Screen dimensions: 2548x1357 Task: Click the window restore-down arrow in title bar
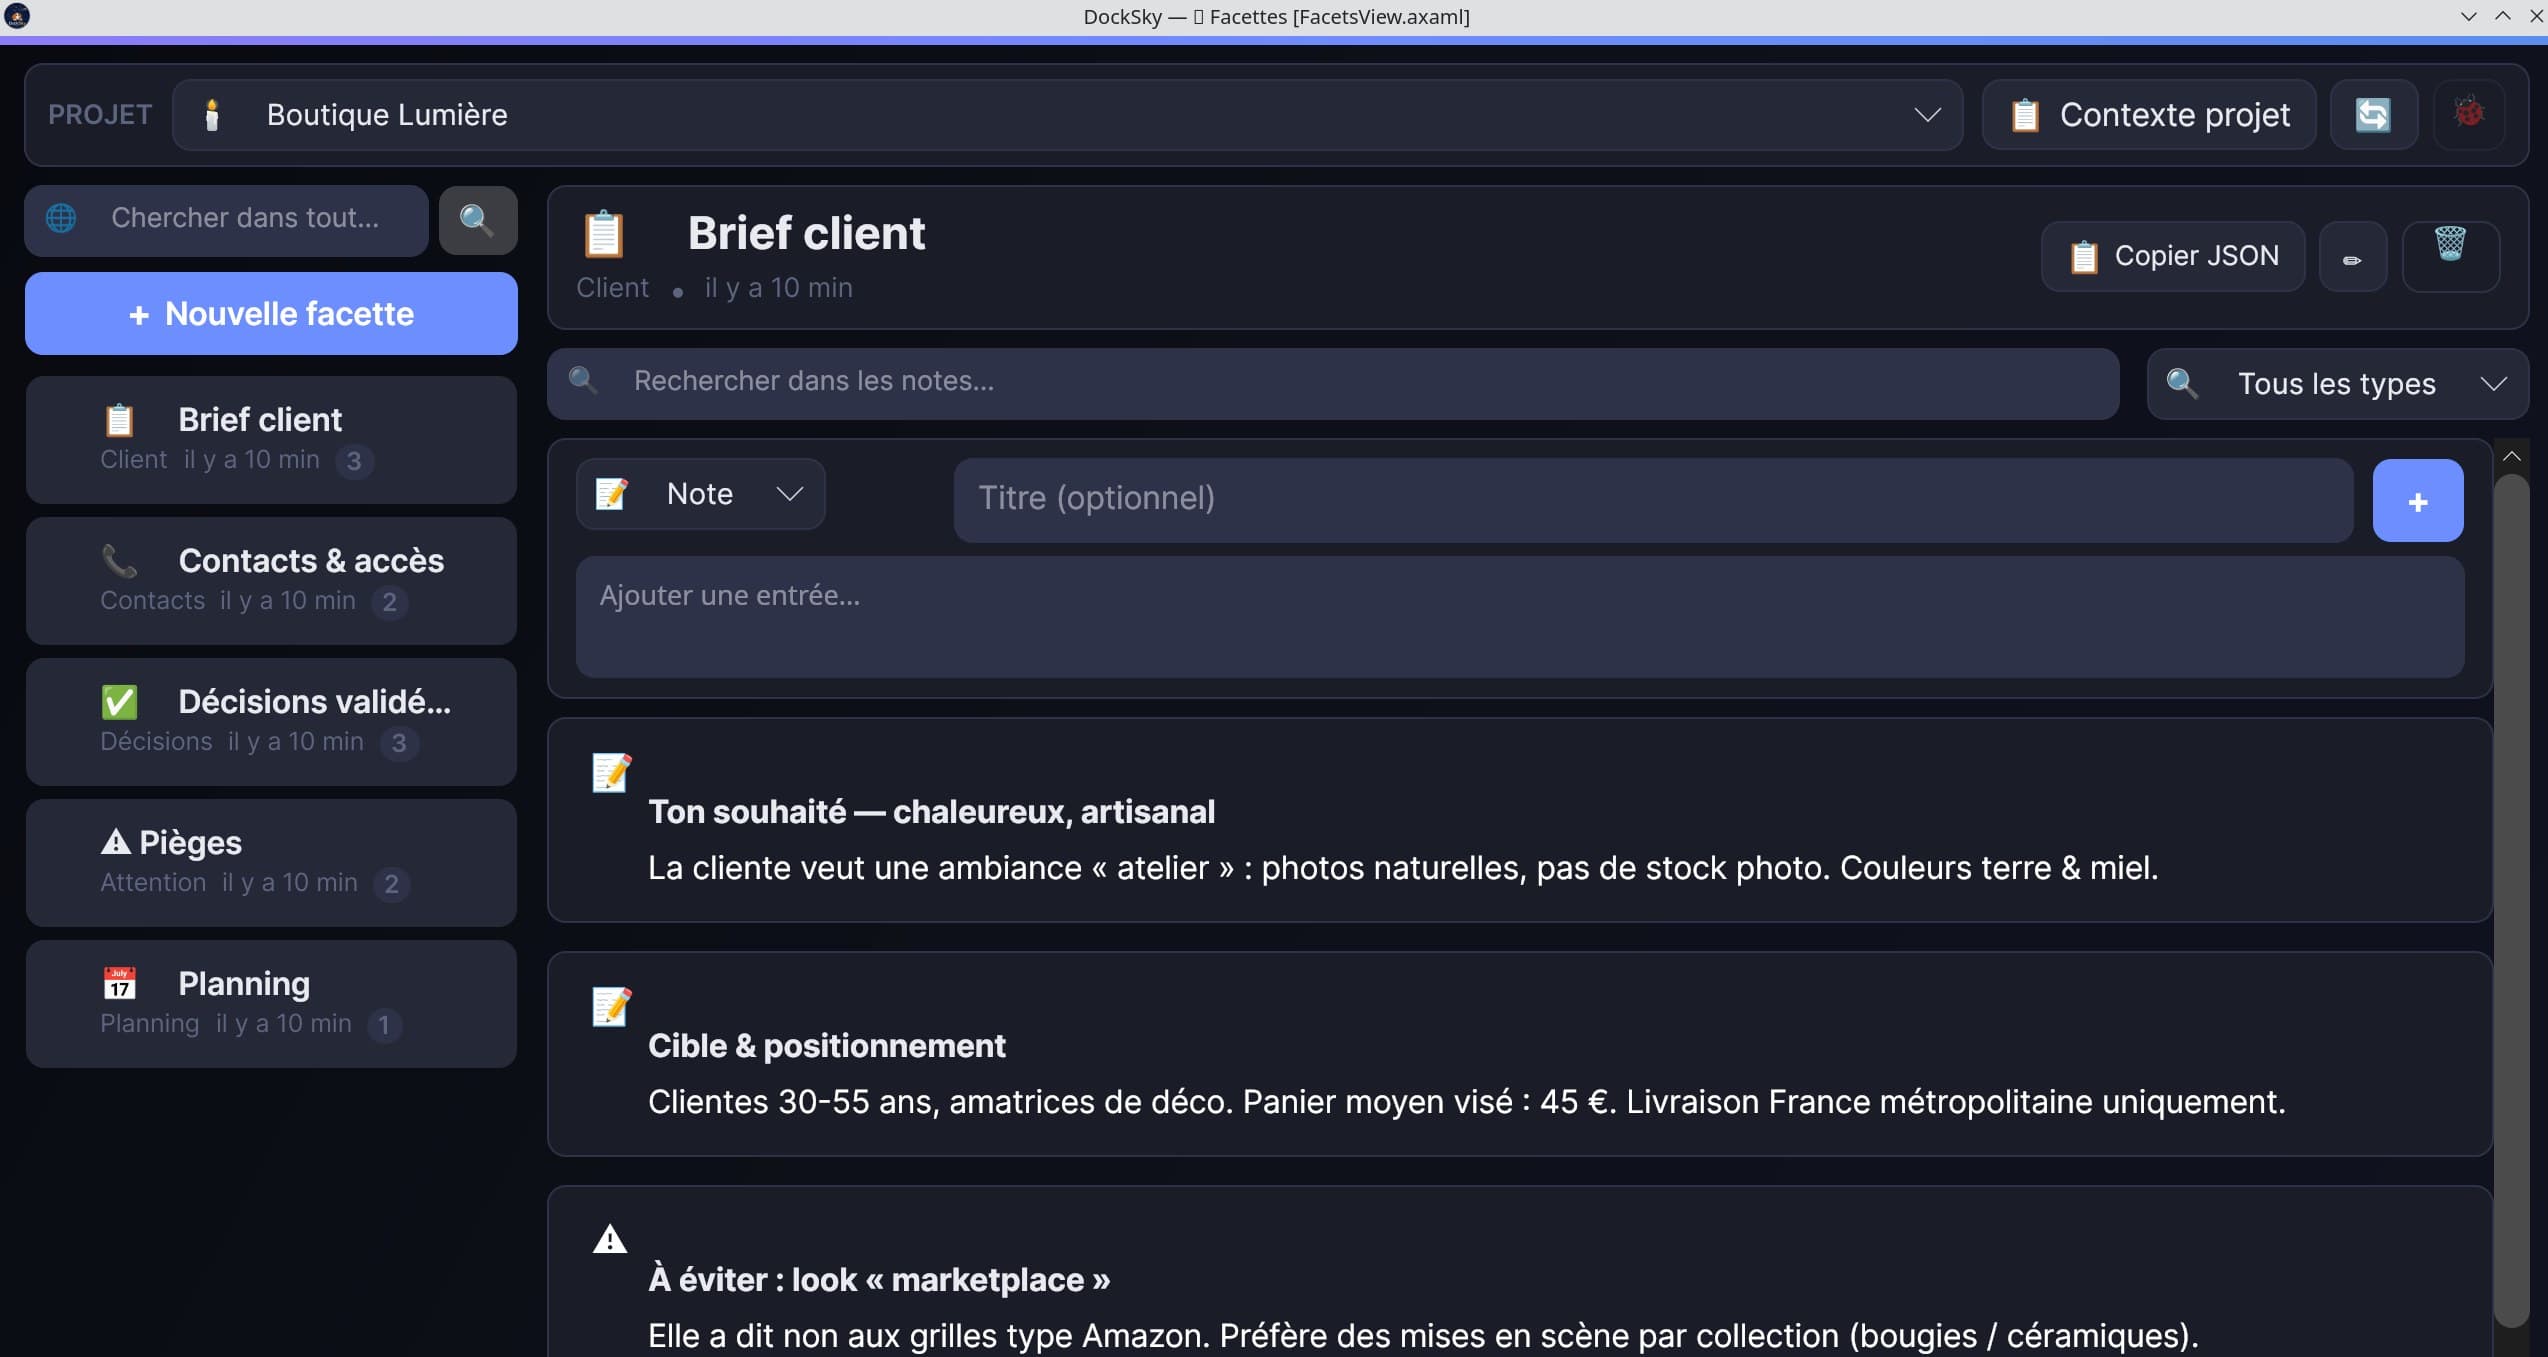tap(2468, 16)
